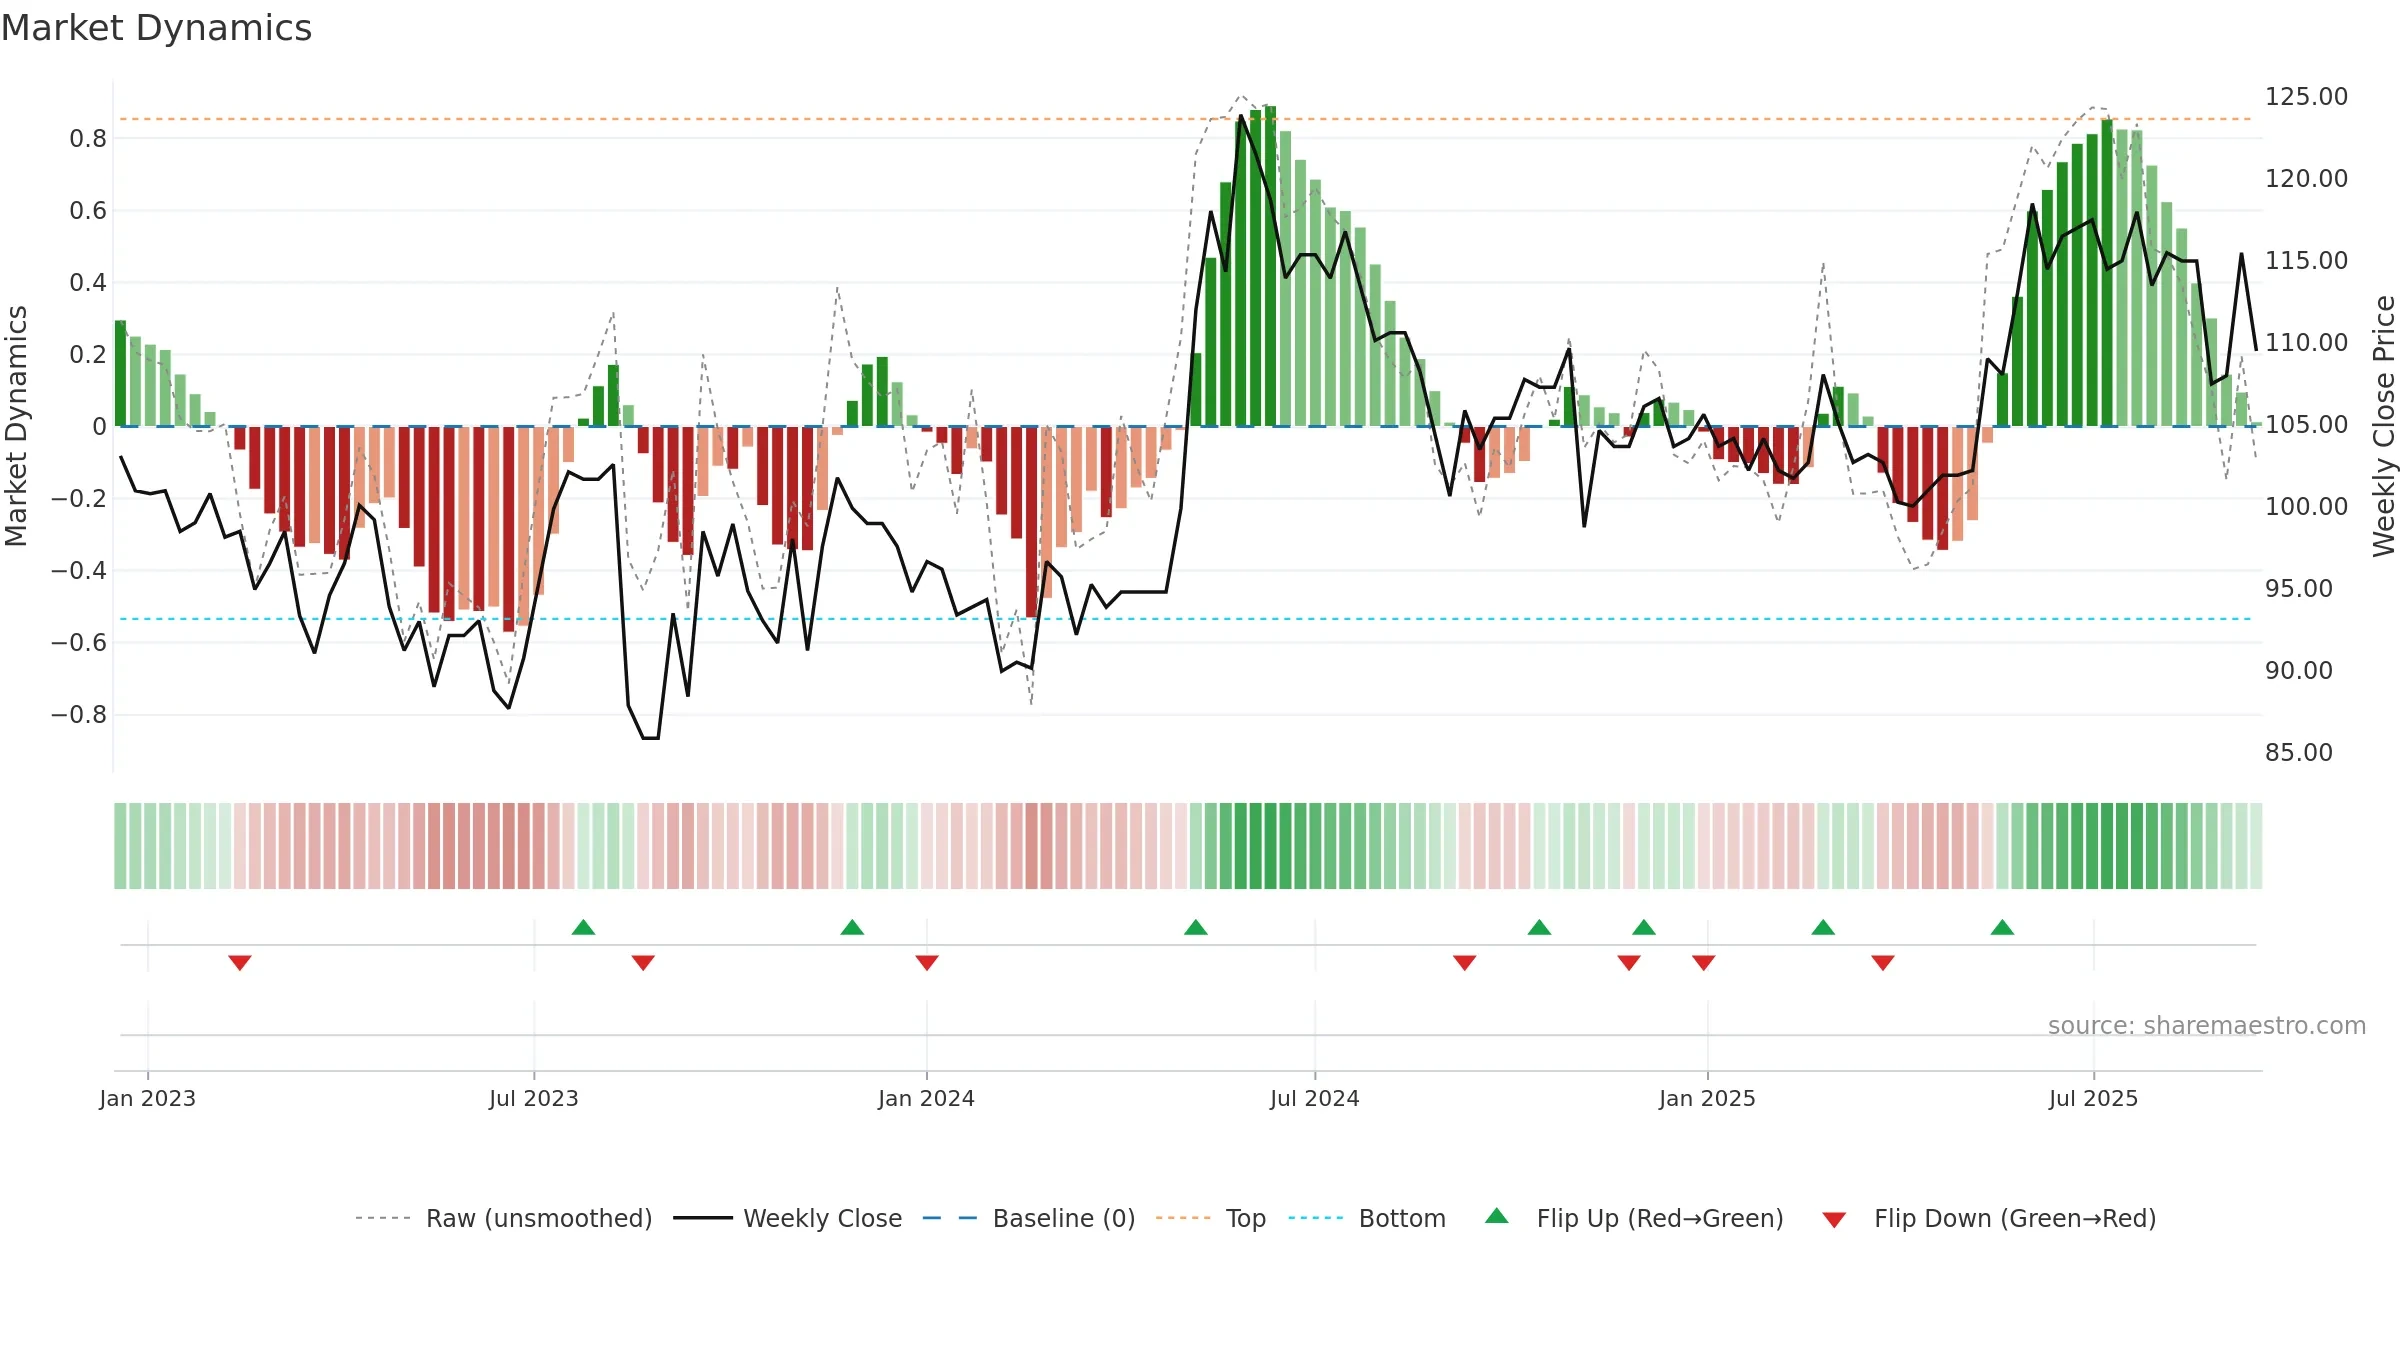Click the −0.6 left axis tick label

pyautogui.click(x=79, y=642)
